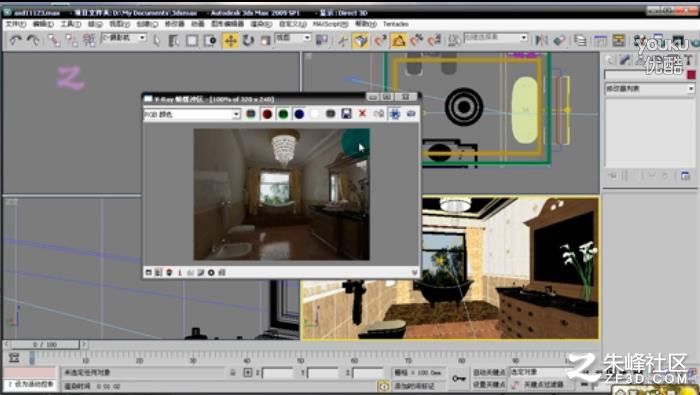The height and width of the screenshot is (395, 700).
Task: Save the rendered image with floppy icon
Action: [x=346, y=114]
